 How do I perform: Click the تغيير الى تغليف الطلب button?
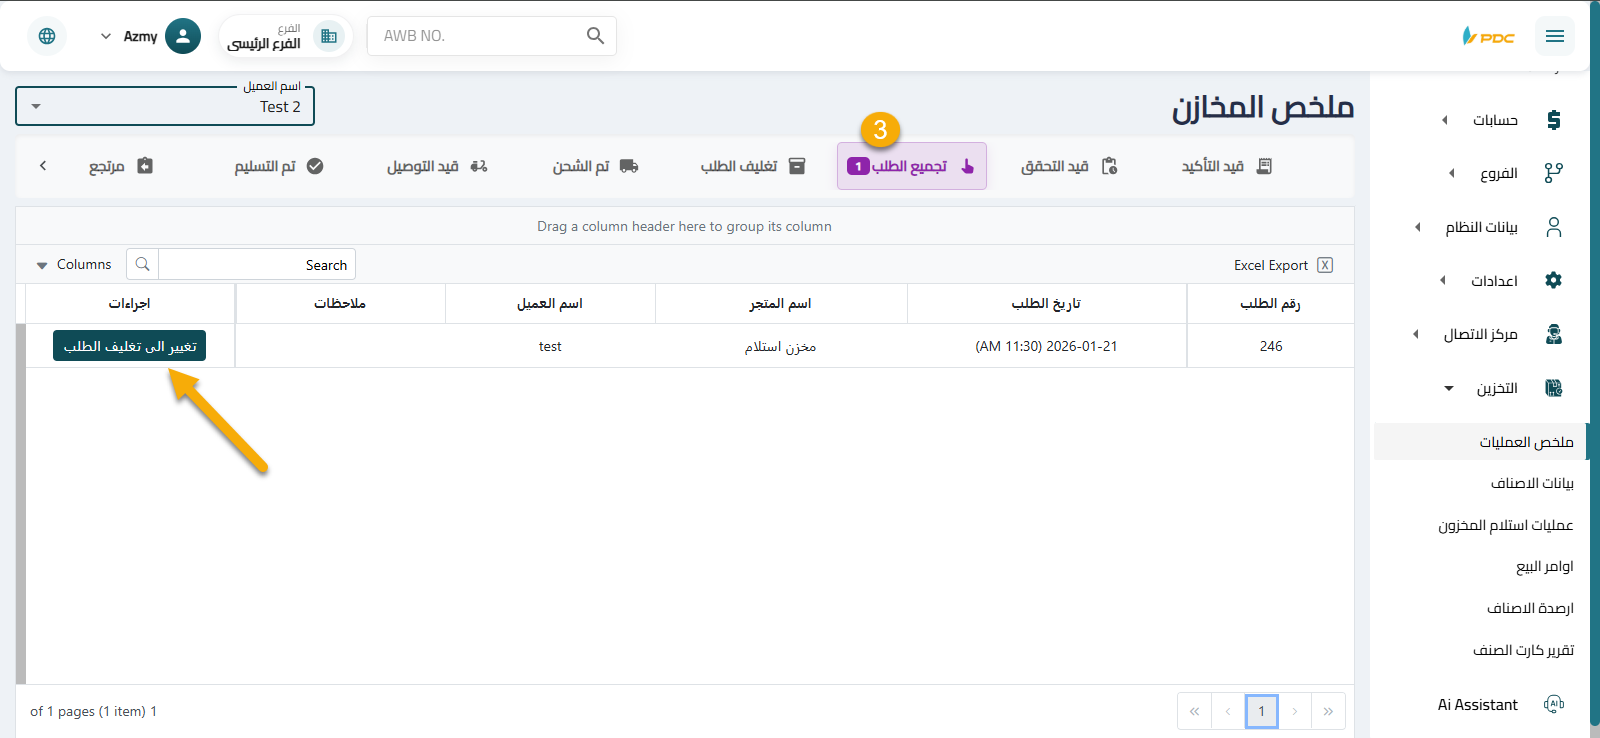click(x=130, y=346)
